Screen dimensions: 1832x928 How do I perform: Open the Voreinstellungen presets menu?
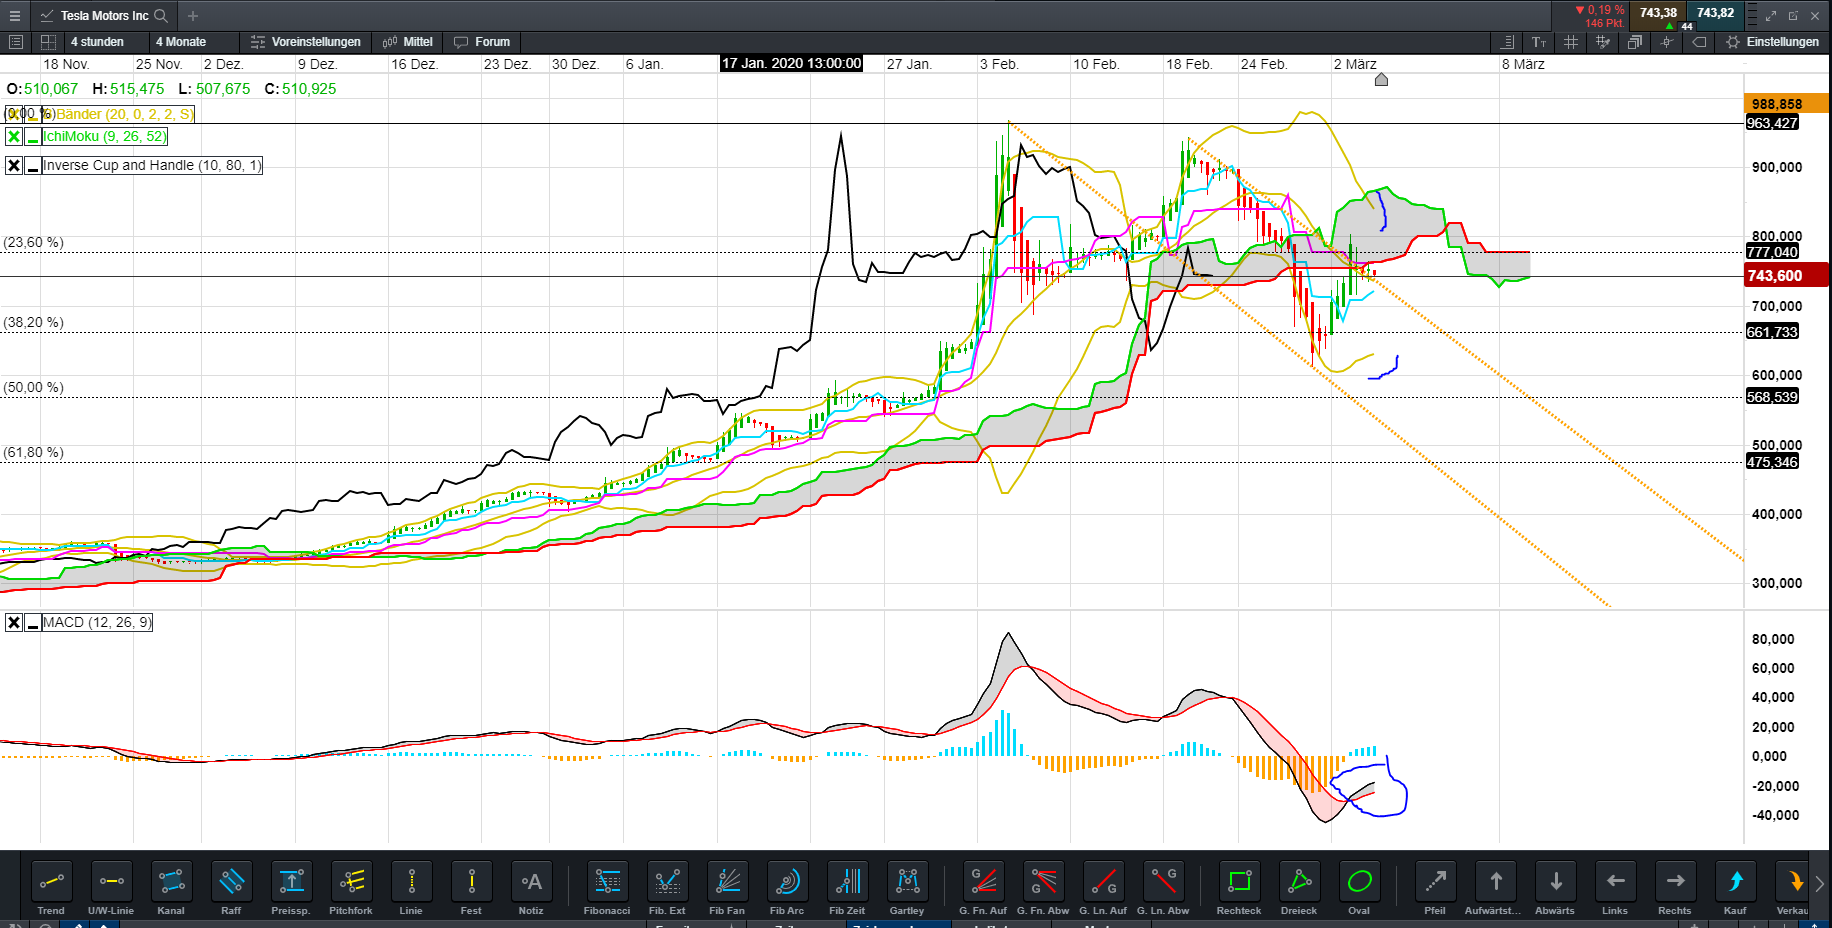pyautogui.click(x=306, y=42)
